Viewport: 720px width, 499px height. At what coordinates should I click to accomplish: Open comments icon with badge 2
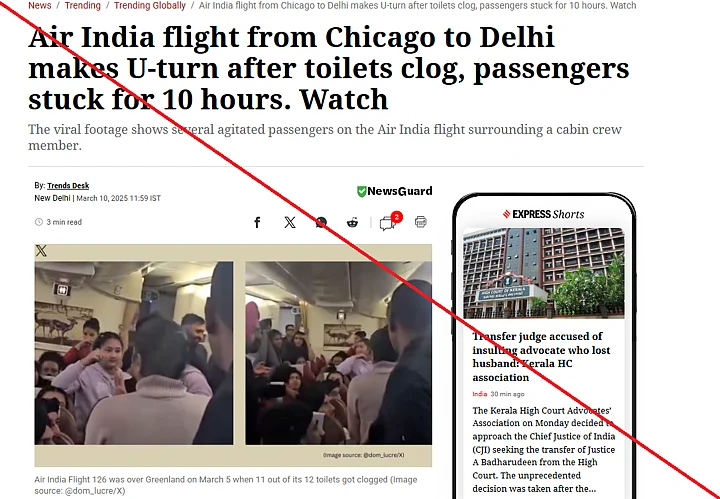point(389,221)
